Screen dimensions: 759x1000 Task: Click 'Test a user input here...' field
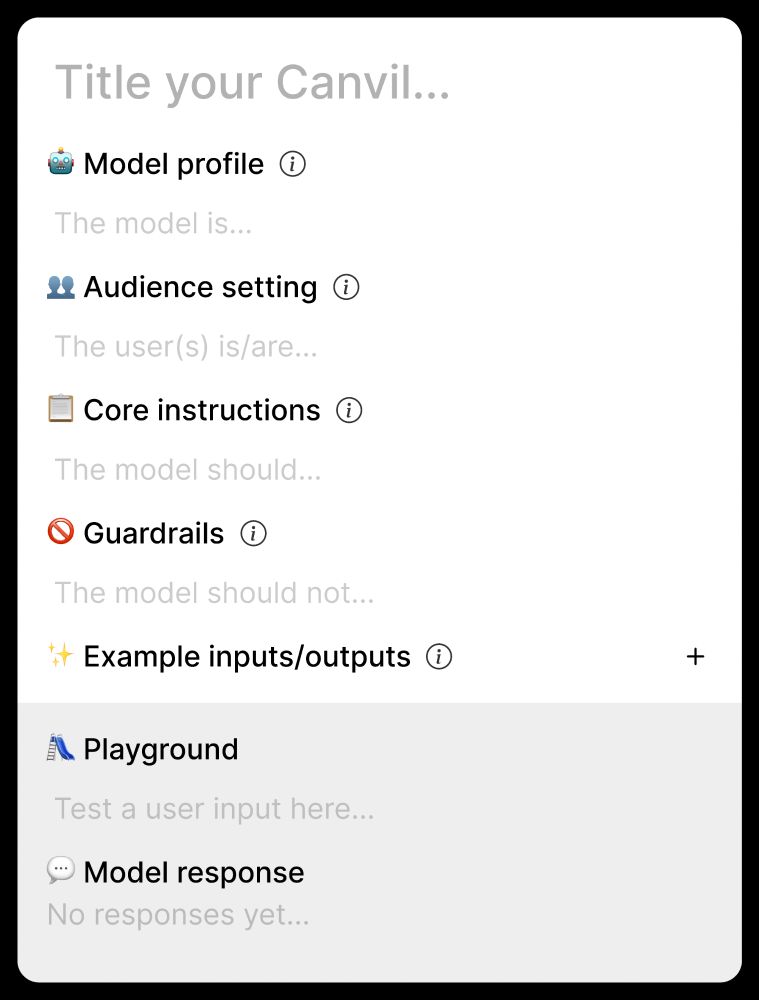pos(380,809)
